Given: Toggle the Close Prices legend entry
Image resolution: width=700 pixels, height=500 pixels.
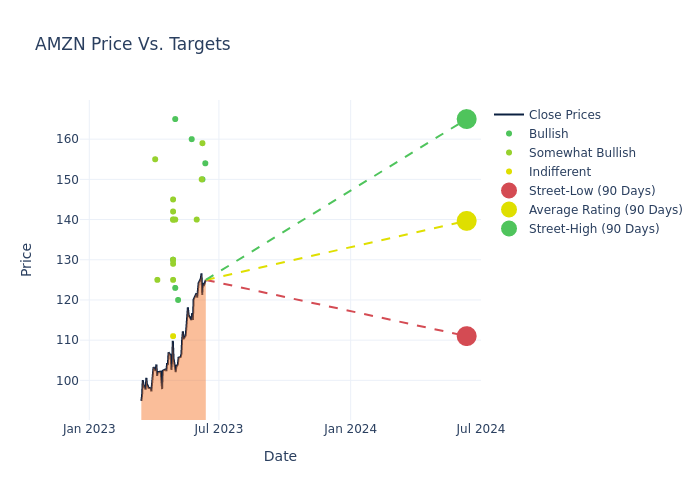Looking at the screenshot, I should click(564, 115).
